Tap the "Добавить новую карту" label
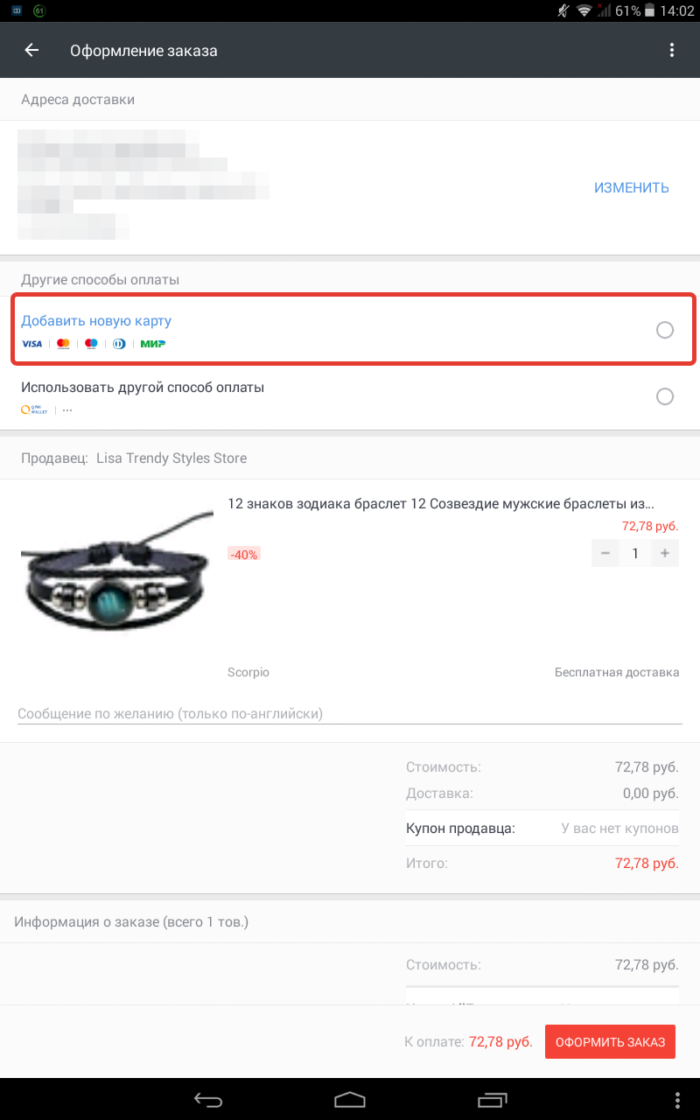This screenshot has height=1120, width=700. coord(97,321)
